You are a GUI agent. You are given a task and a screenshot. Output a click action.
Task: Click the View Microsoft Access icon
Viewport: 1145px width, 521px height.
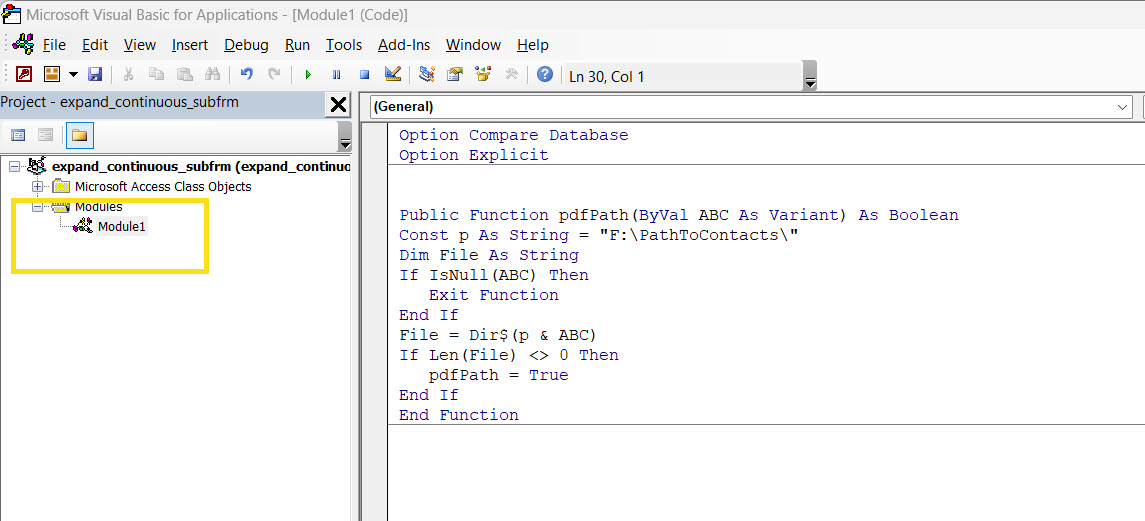(24, 75)
